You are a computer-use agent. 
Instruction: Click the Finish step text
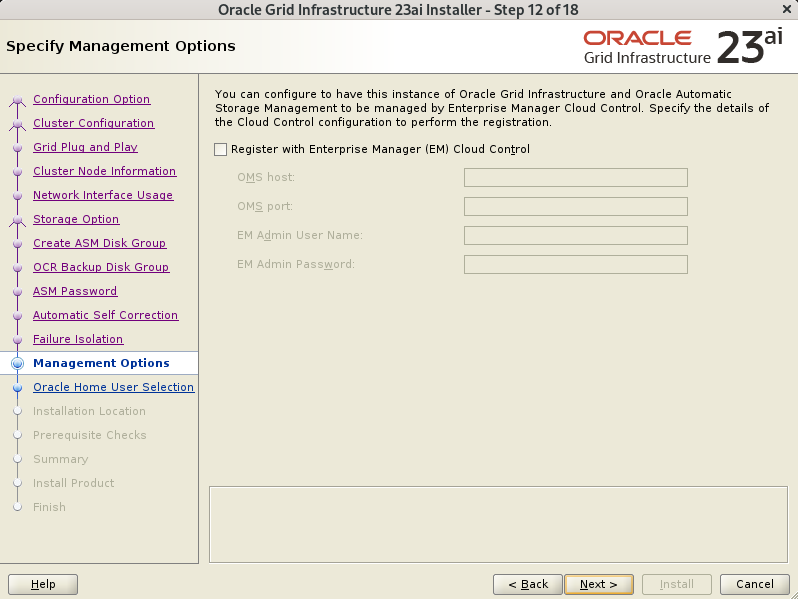[49, 507]
